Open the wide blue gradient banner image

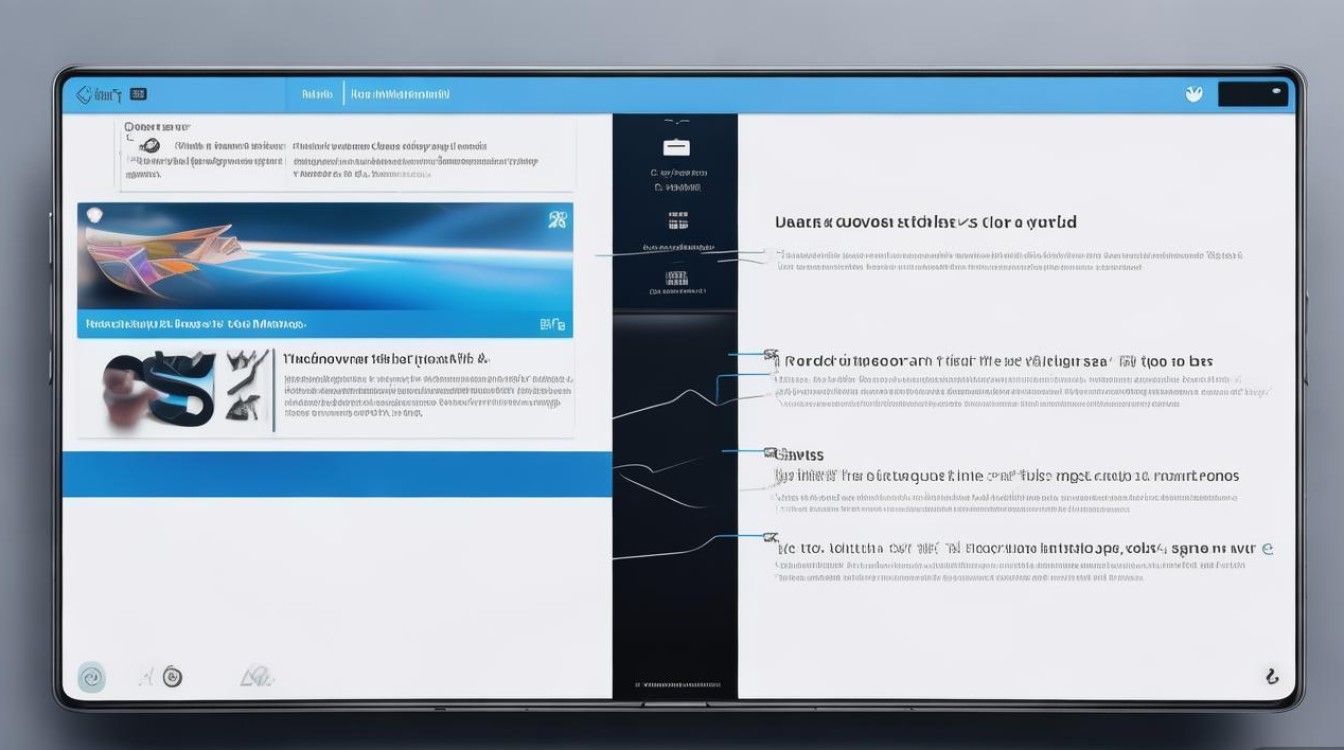tap(324, 256)
